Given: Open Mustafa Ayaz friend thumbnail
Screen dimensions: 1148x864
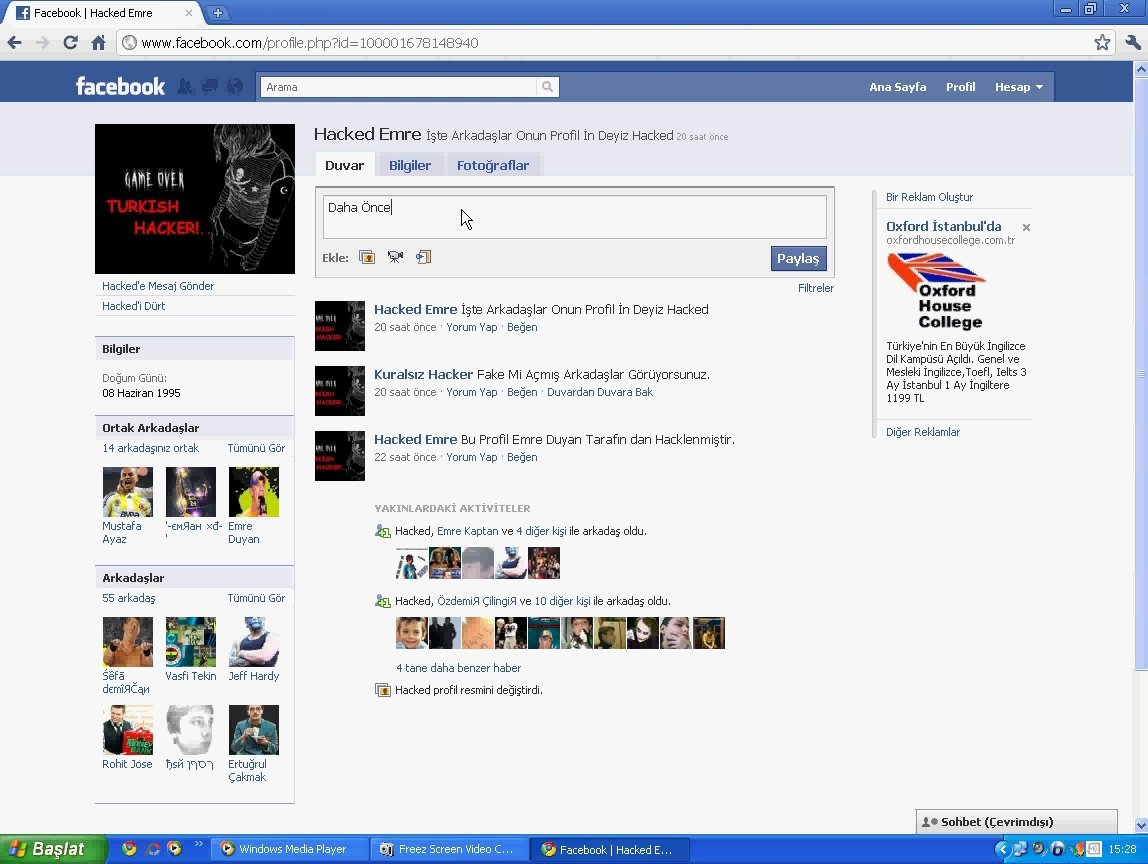Looking at the screenshot, I should click(x=127, y=492).
